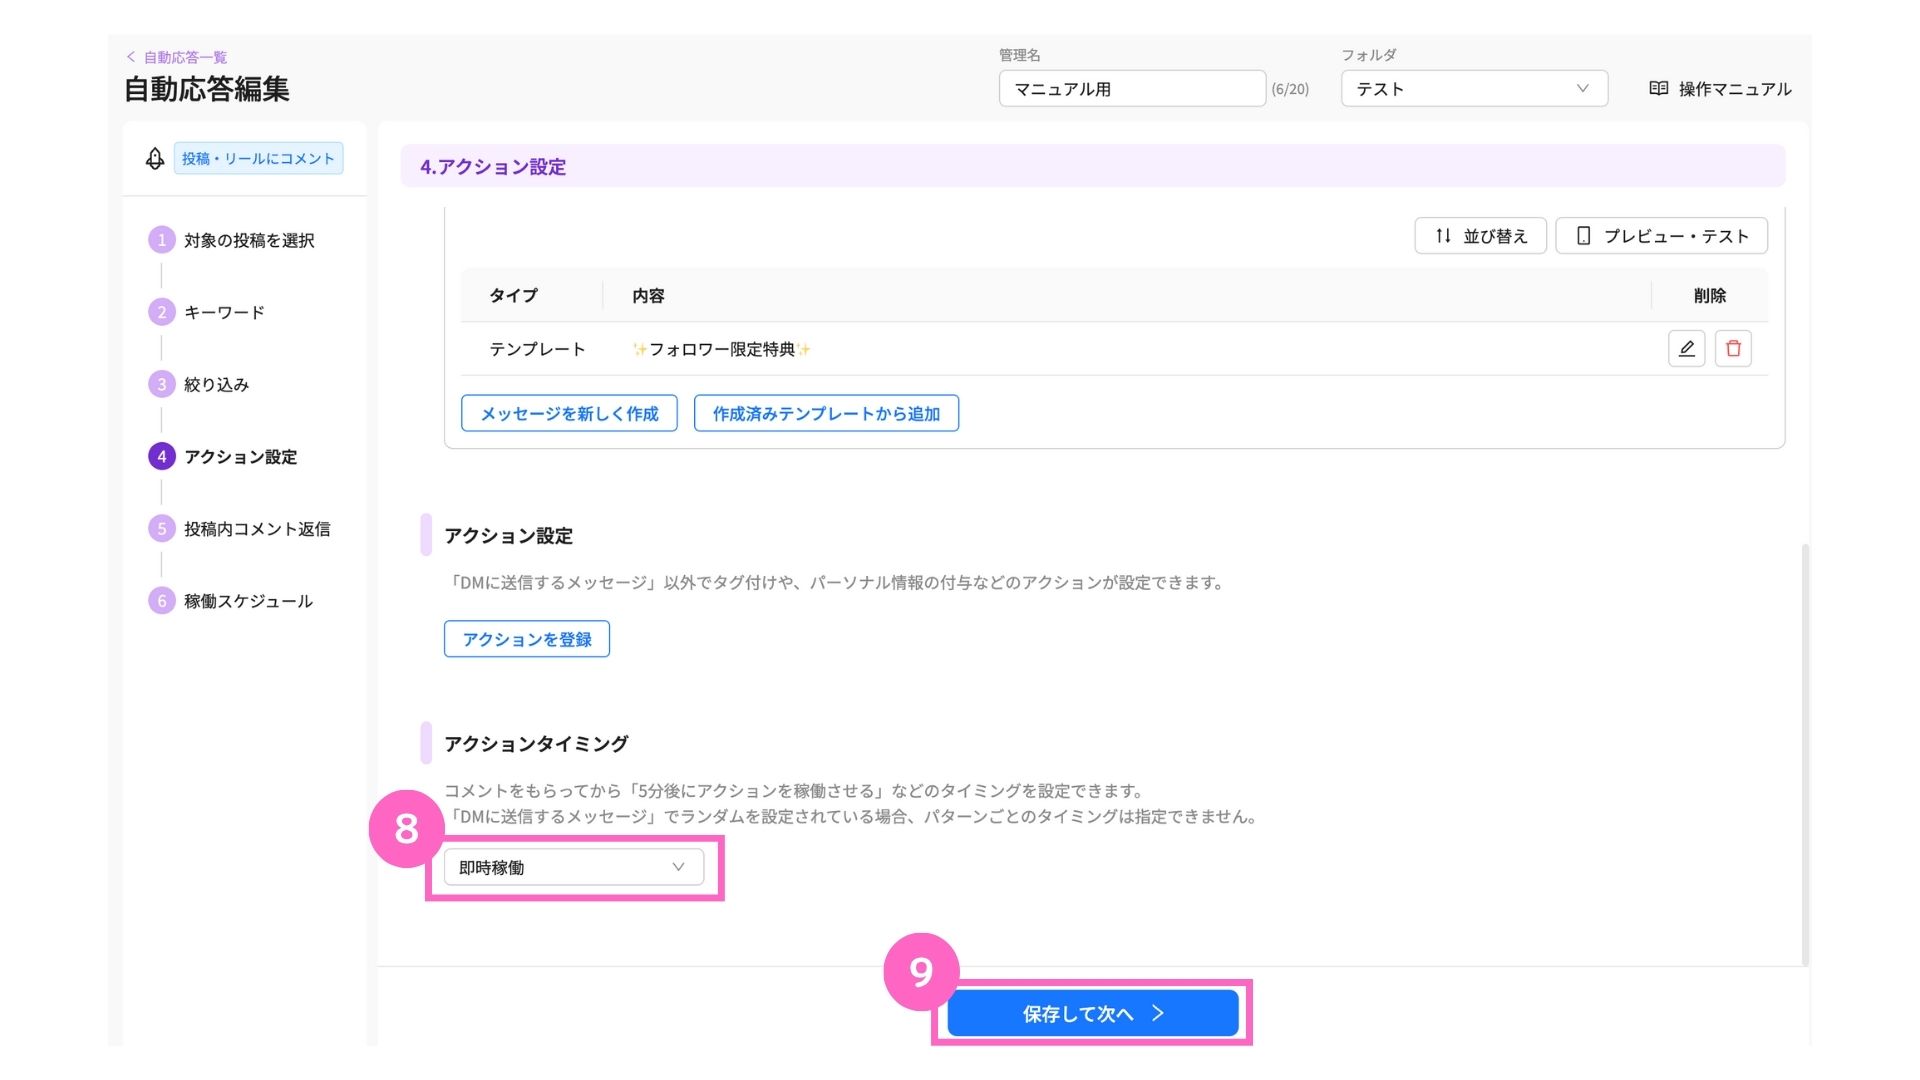Screen dimensions: 1920x1080
Task: Click テンプレート type cell
Action: point(537,349)
